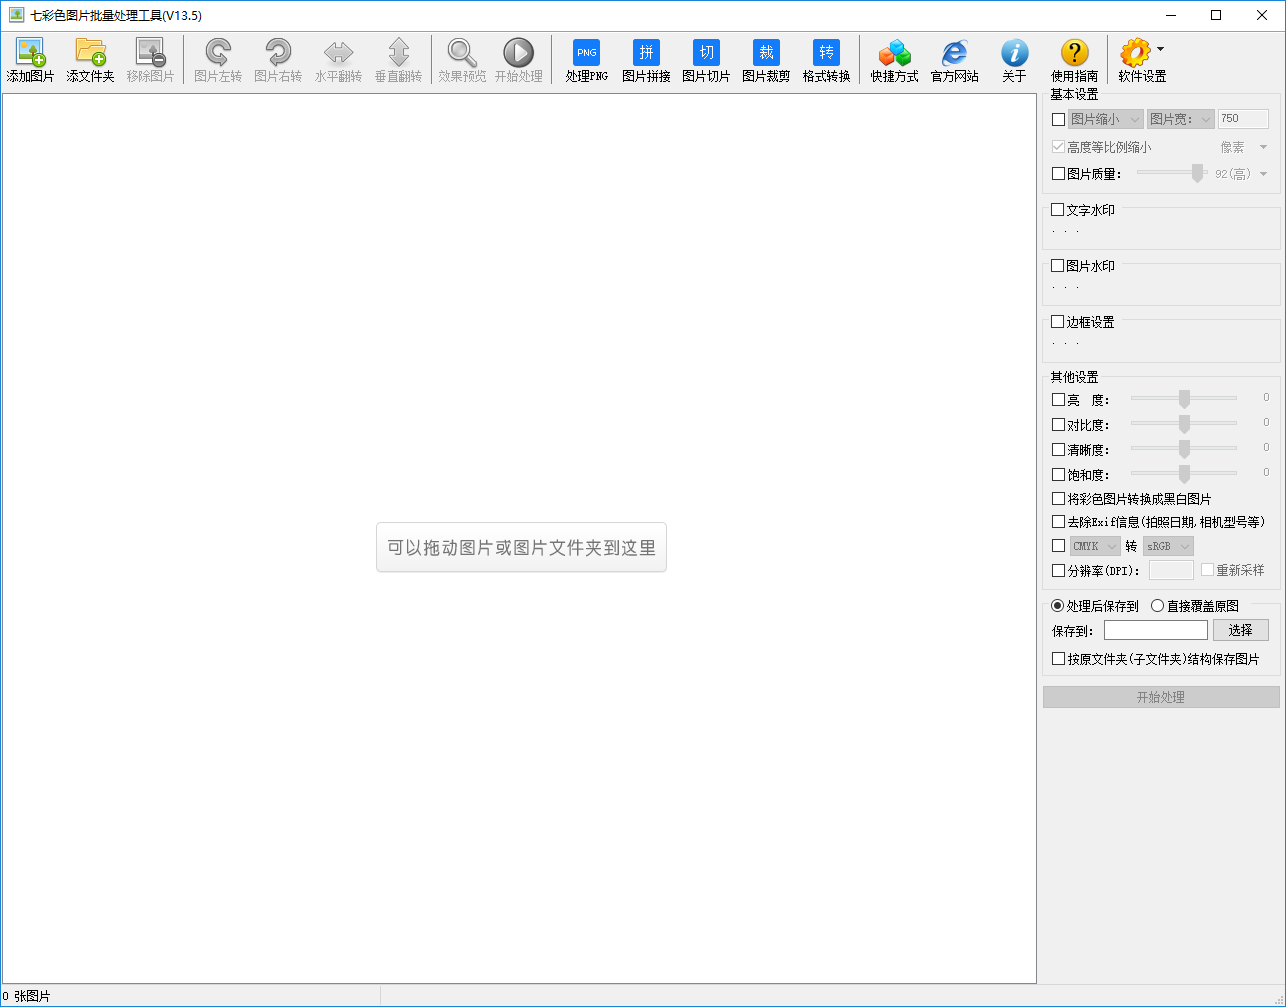Enable the 文字水印 text watermark checkbox
Viewport: 1286px width, 1007px height.
1058,210
